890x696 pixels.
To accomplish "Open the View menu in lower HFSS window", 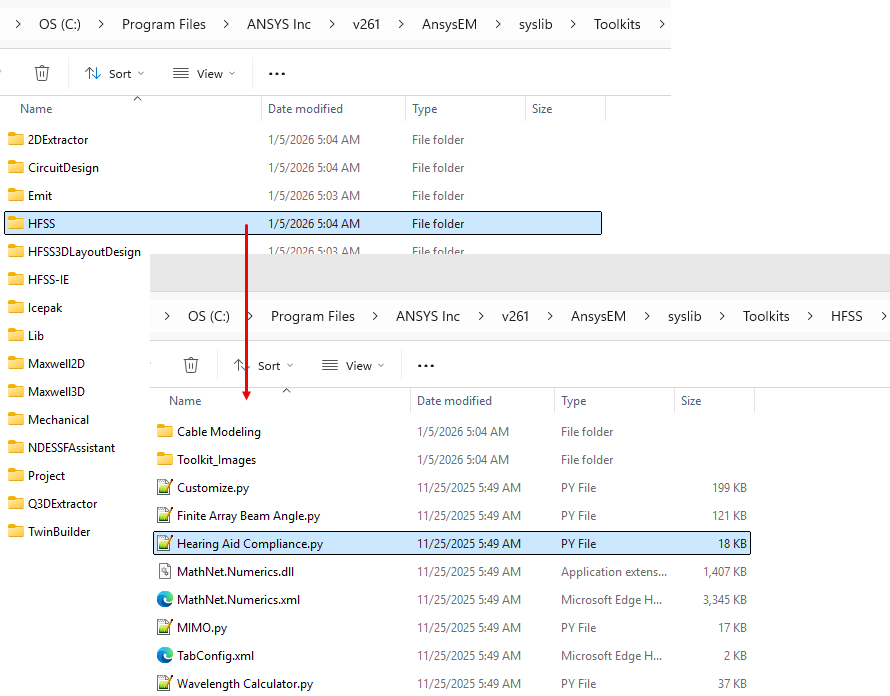I will pos(354,366).
